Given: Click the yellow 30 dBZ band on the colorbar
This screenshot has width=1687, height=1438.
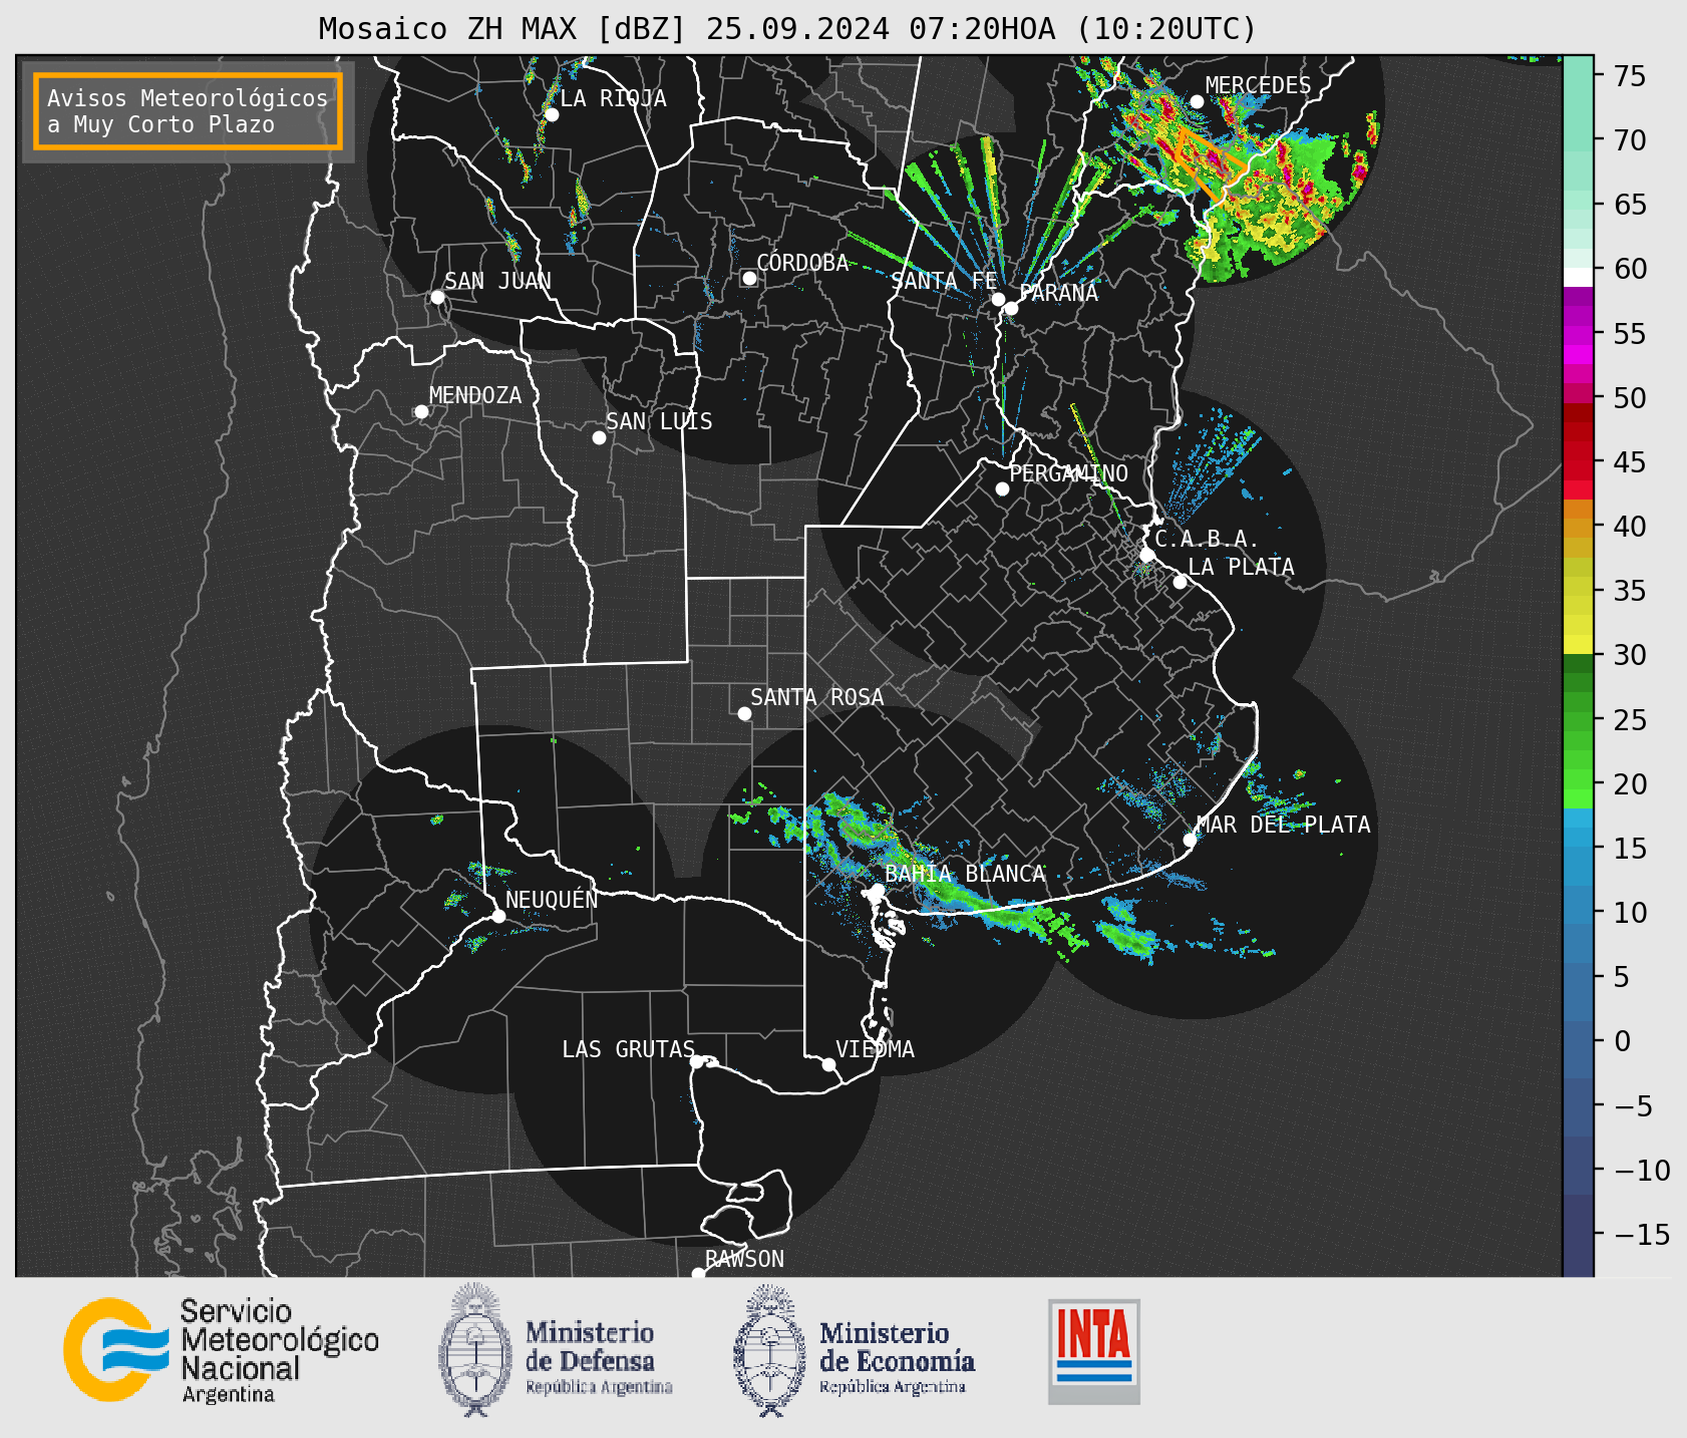Looking at the screenshot, I should point(1578,646).
